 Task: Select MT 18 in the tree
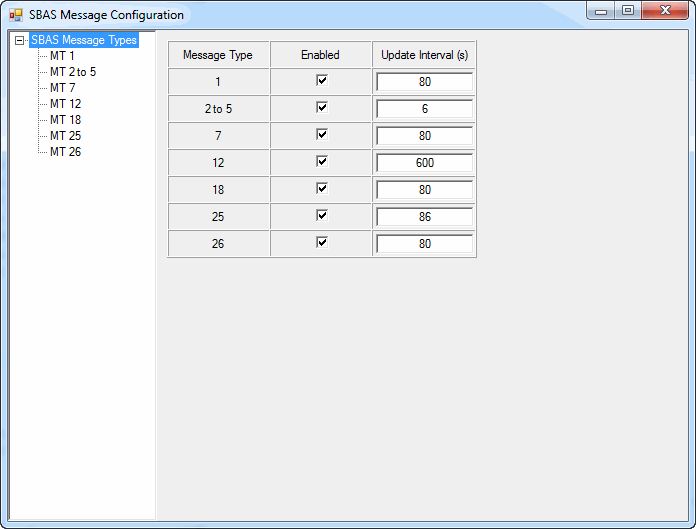click(65, 120)
